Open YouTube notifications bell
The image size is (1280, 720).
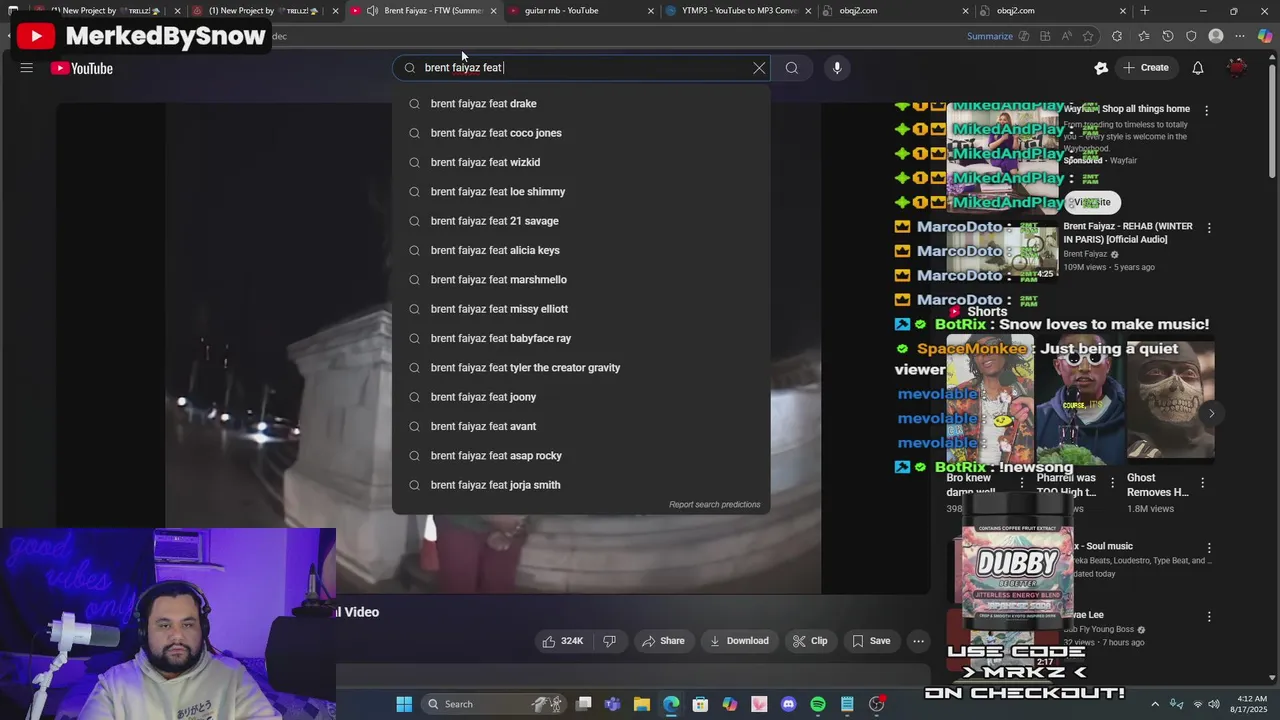pyautogui.click(x=1197, y=68)
